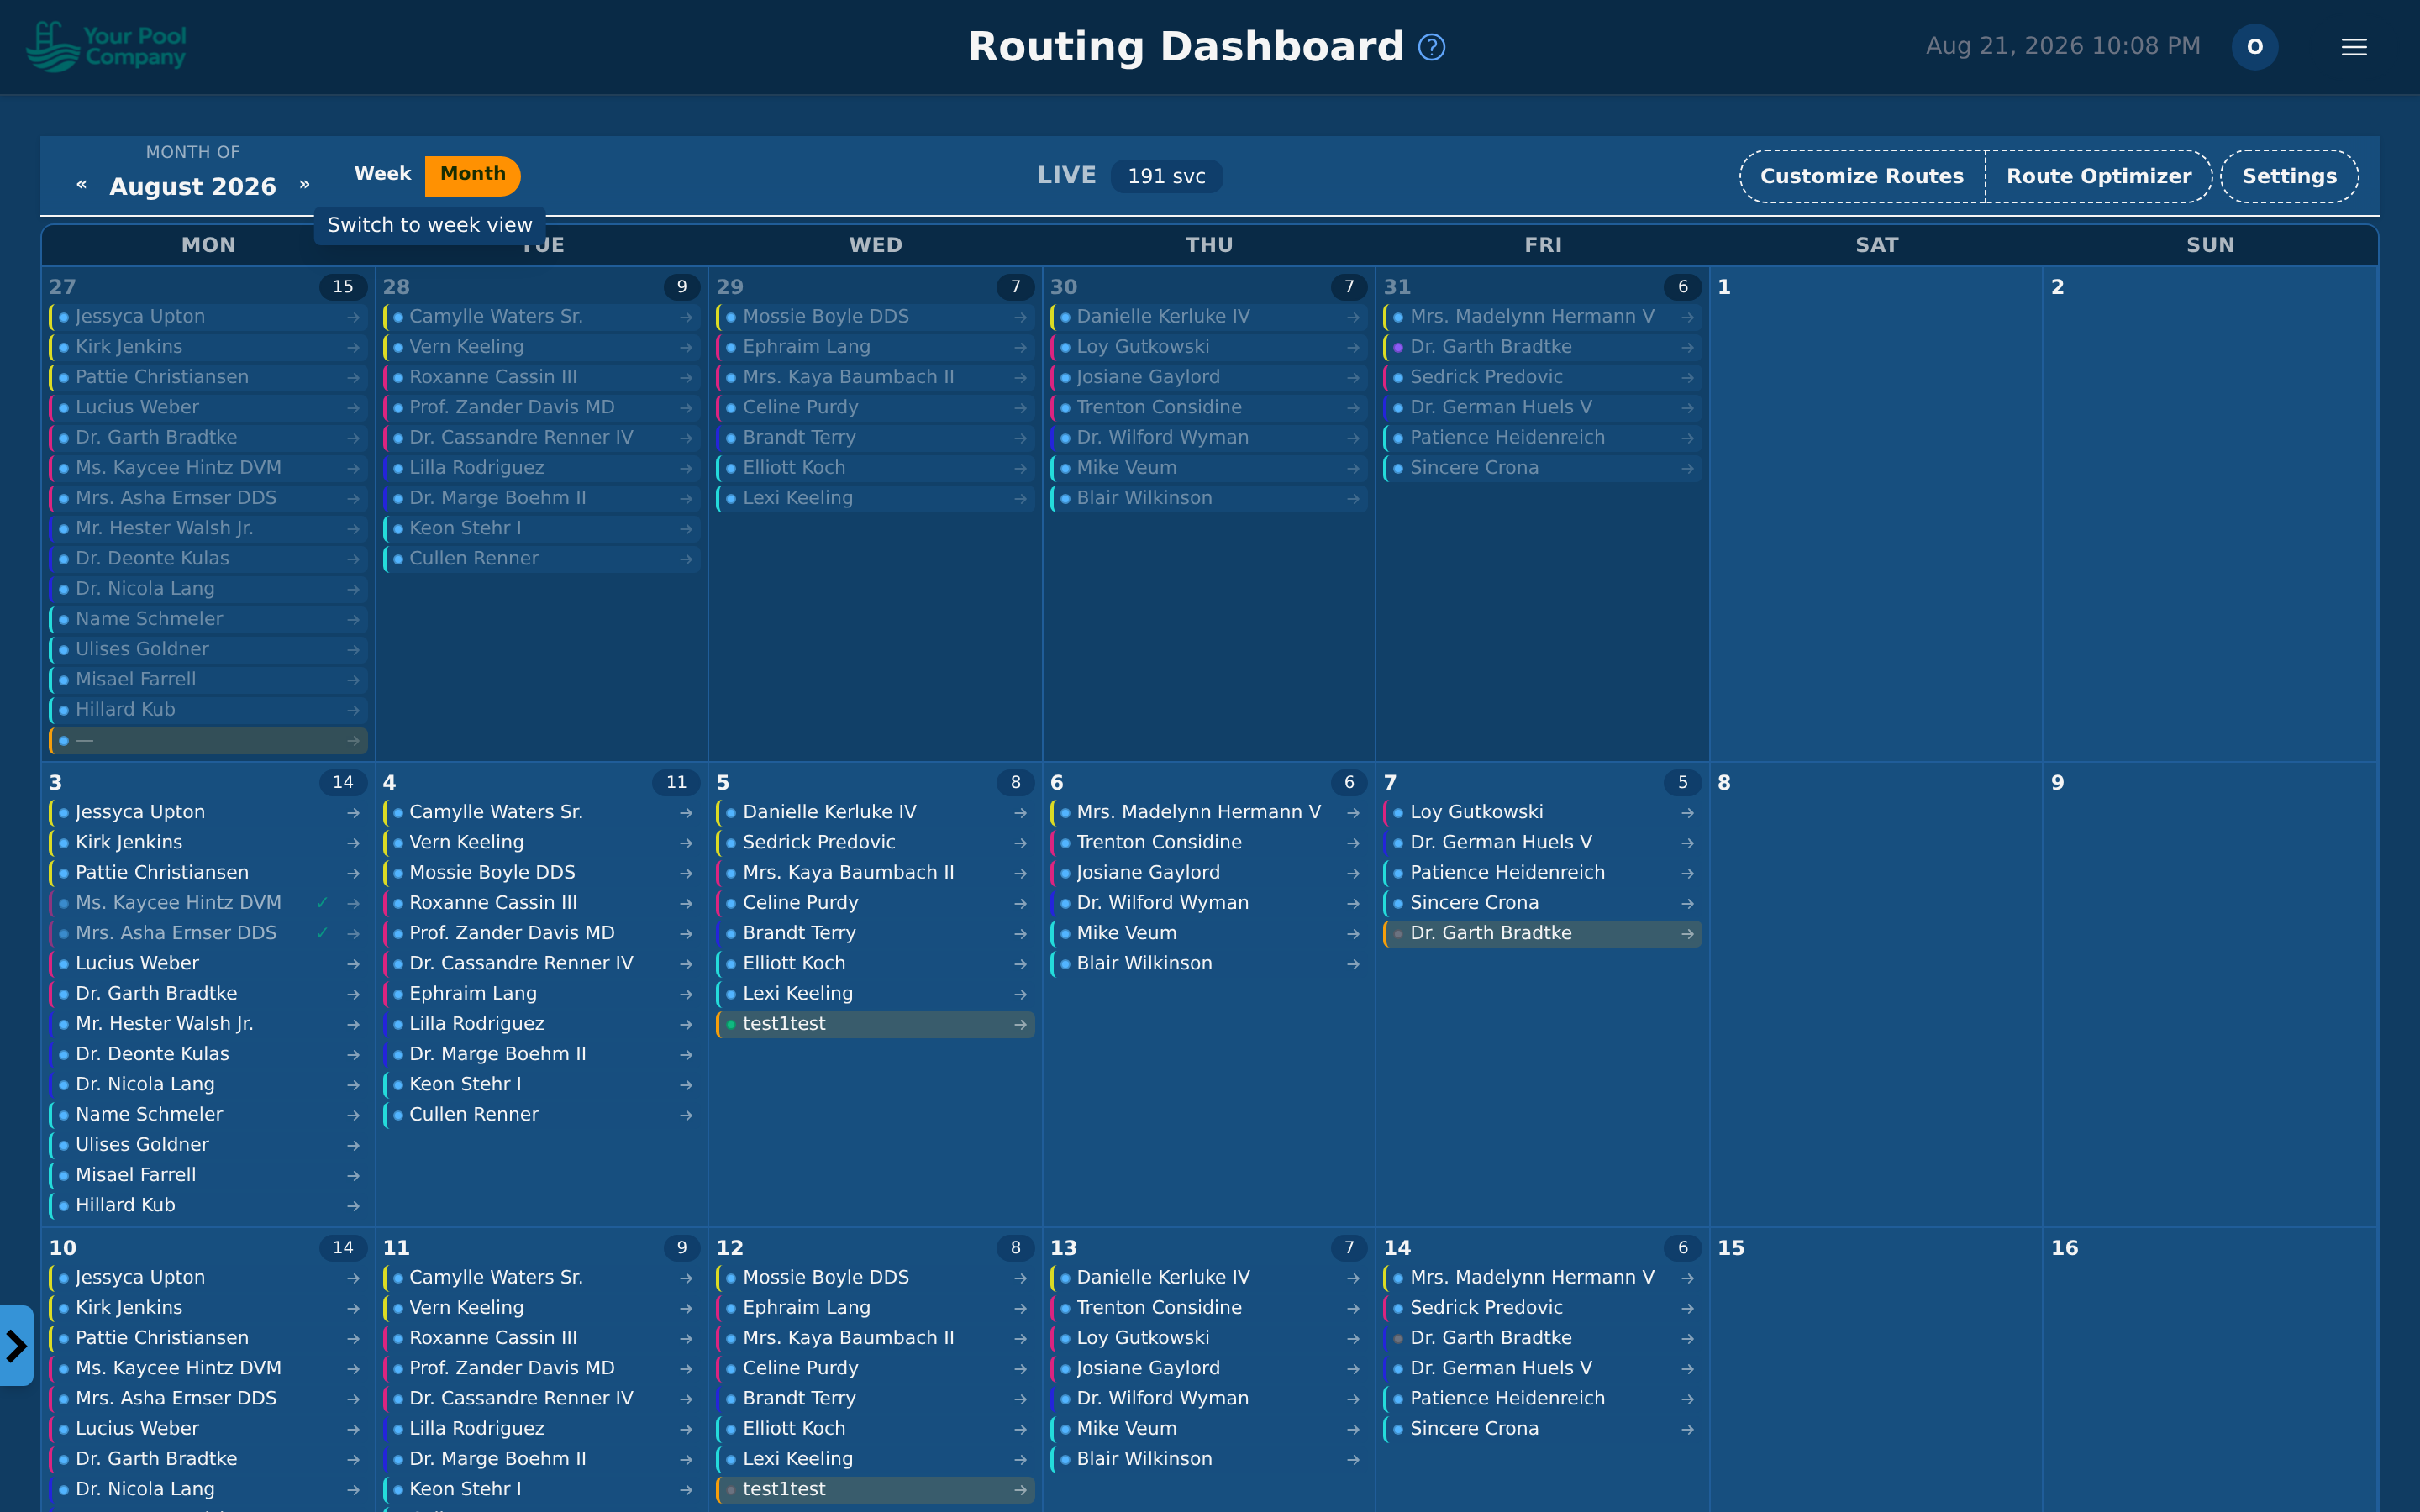This screenshot has width=2420, height=1512.
Task: Click Your Pool Company logo
Action: point(106,47)
